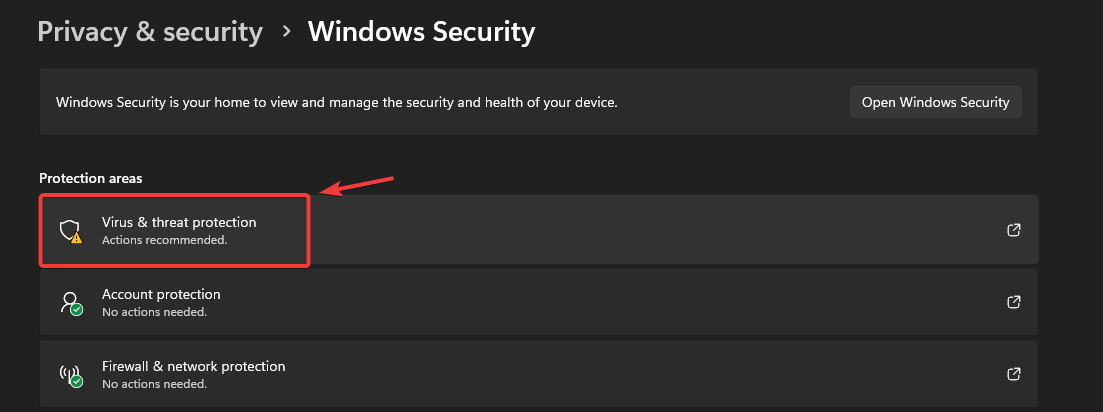Click the Firewall & network protection antenna icon
This screenshot has width=1103, height=412.
coord(68,374)
